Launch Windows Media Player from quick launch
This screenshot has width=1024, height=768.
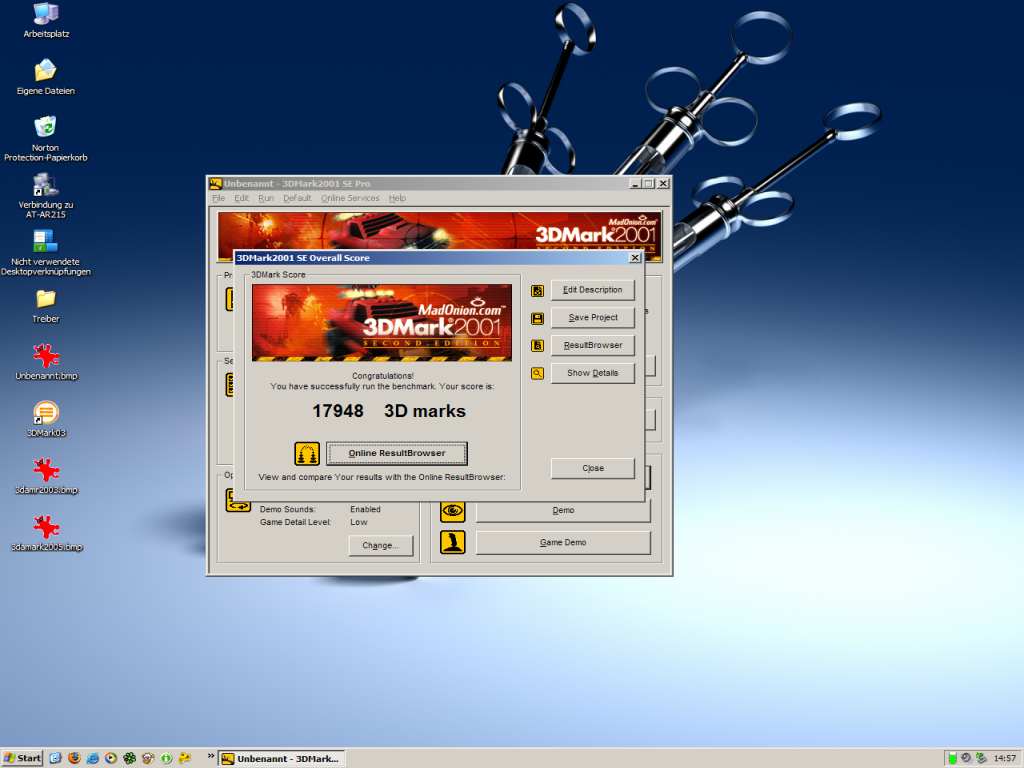(111, 758)
